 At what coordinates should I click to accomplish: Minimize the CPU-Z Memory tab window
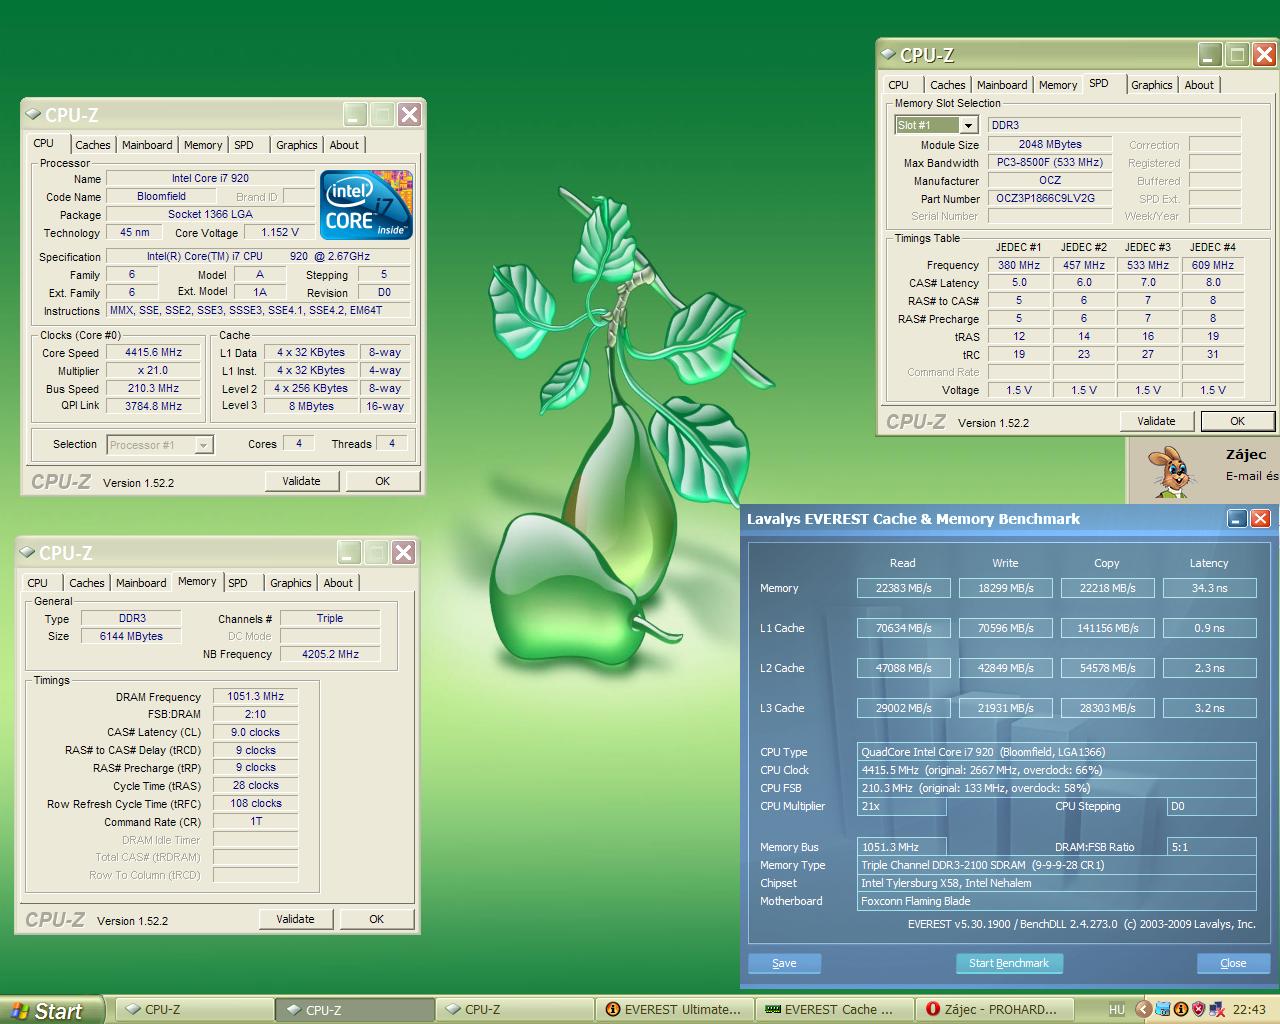[x=349, y=553]
